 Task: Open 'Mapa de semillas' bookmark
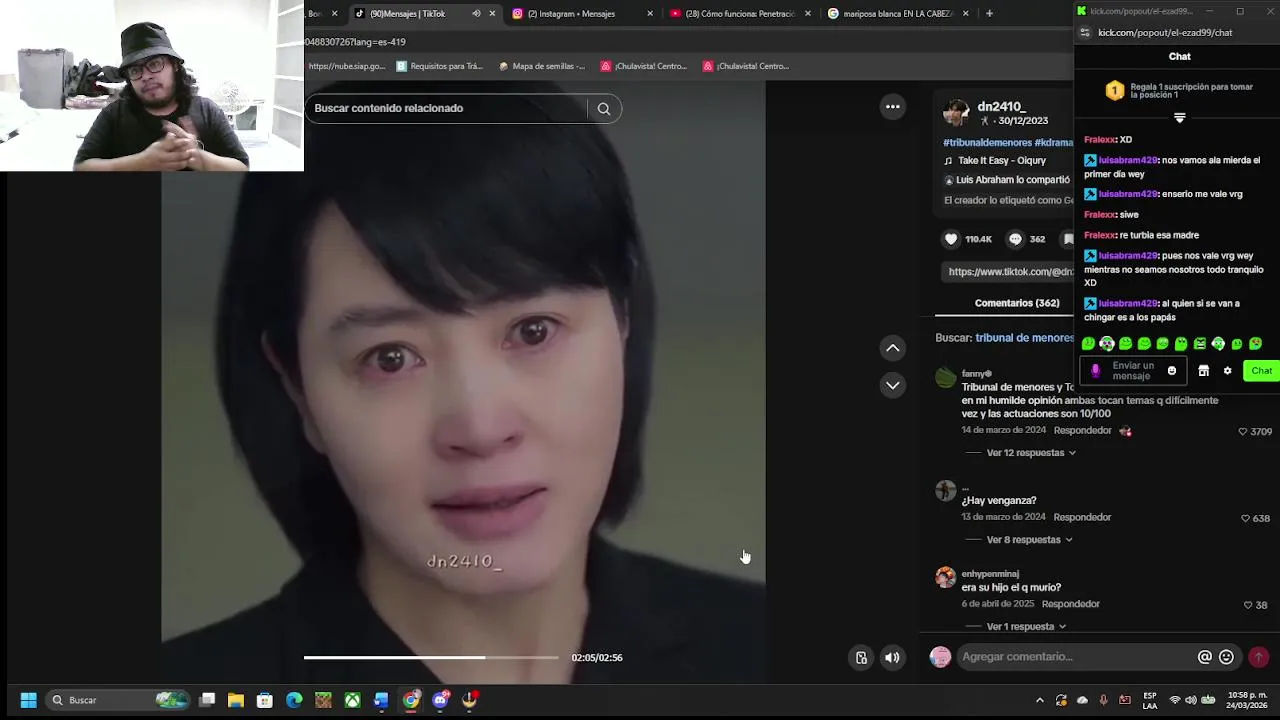point(541,66)
